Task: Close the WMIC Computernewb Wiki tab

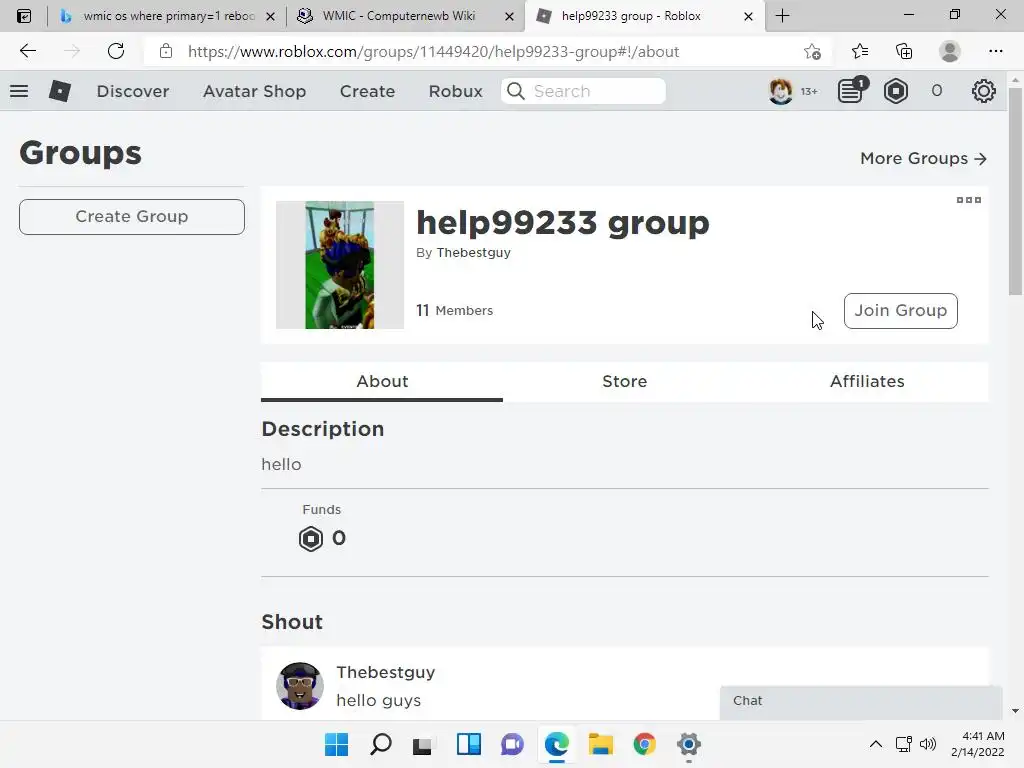Action: [509, 16]
